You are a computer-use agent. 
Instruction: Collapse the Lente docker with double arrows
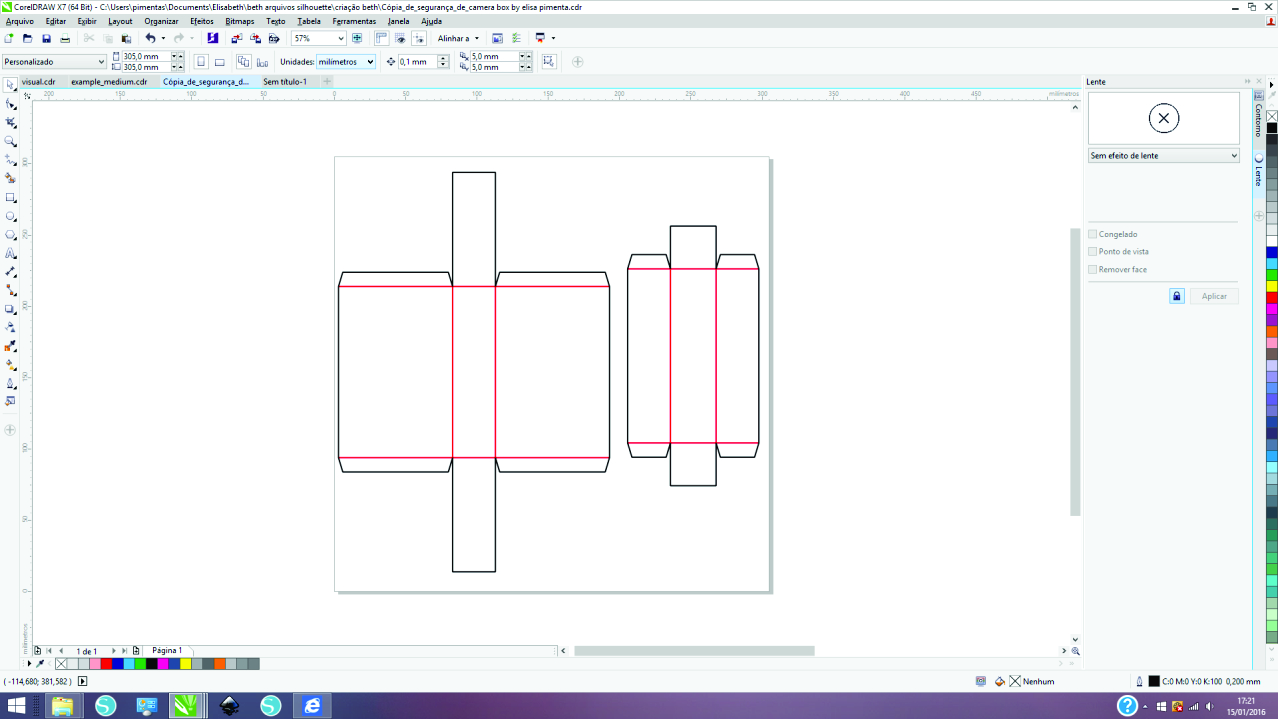pos(1247,82)
